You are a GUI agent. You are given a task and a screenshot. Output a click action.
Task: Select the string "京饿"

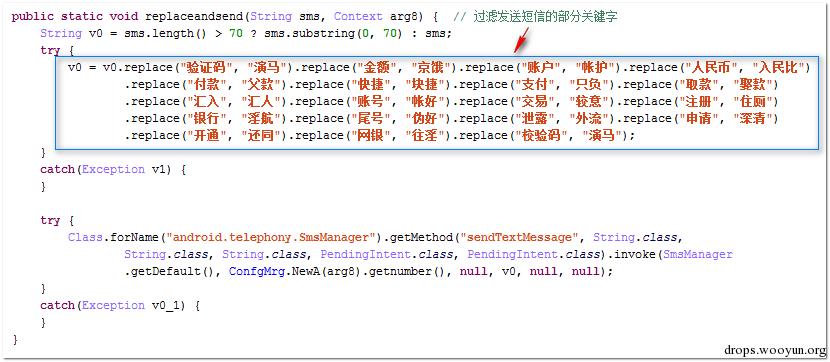431,67
